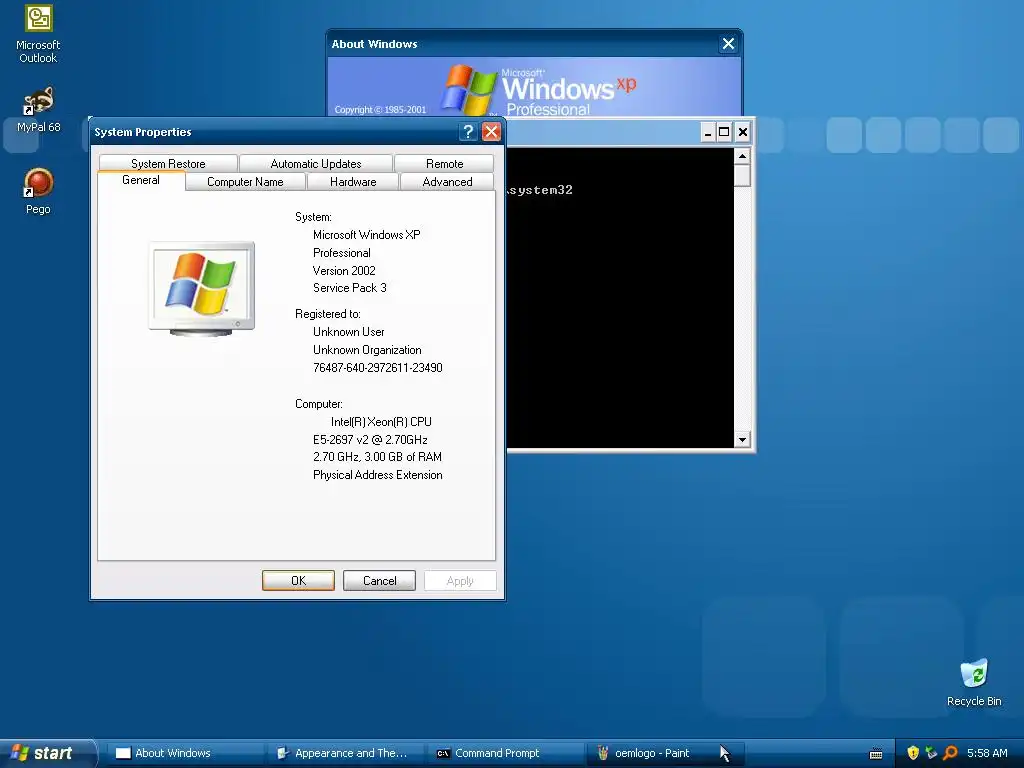
Task: Click the Service Pack 3 text
Action: pos(349,288)
